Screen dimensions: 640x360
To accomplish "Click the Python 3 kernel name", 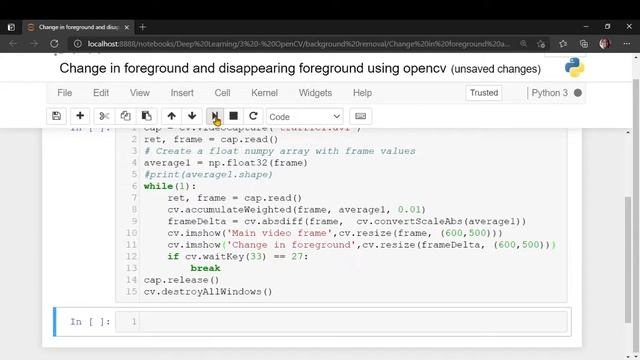I will tap(549, 93).
